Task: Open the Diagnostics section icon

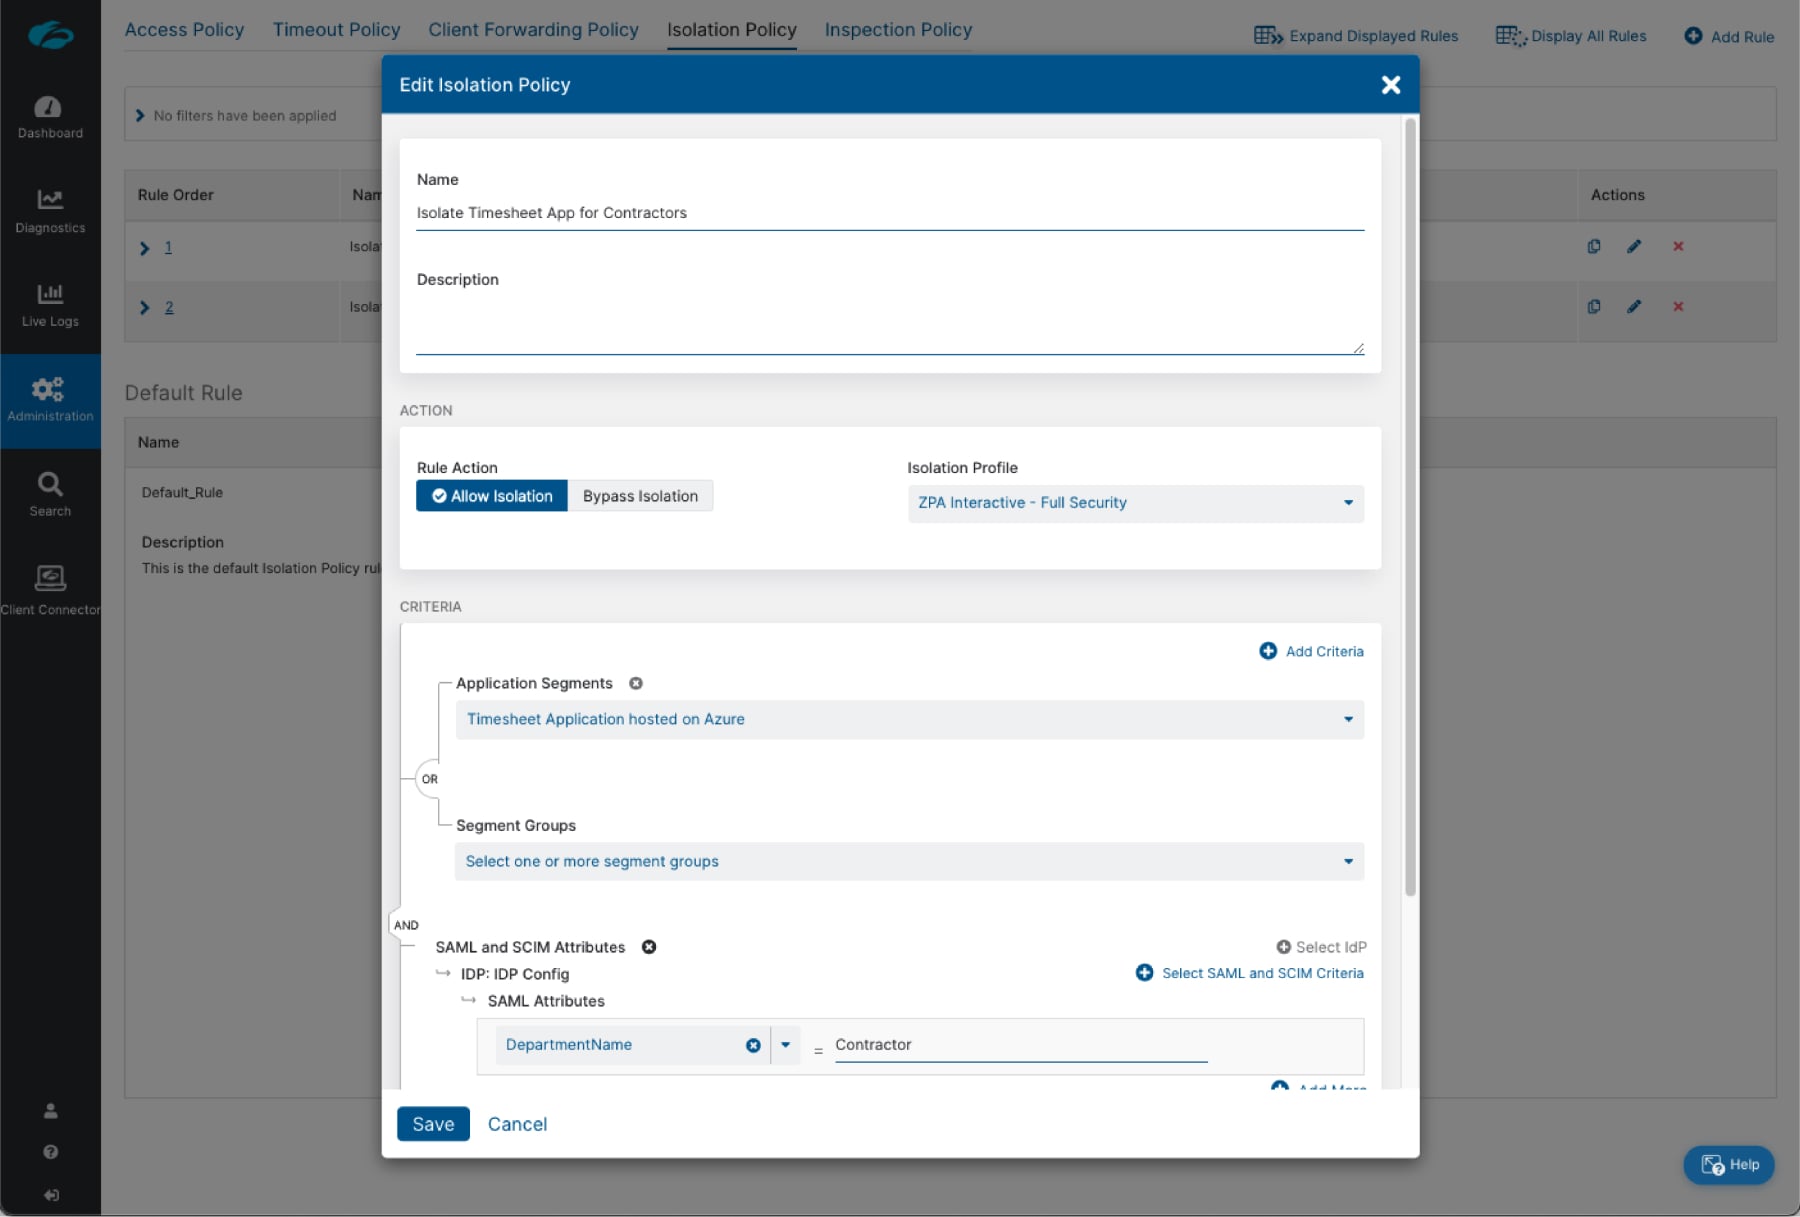Action: point(50,210)
